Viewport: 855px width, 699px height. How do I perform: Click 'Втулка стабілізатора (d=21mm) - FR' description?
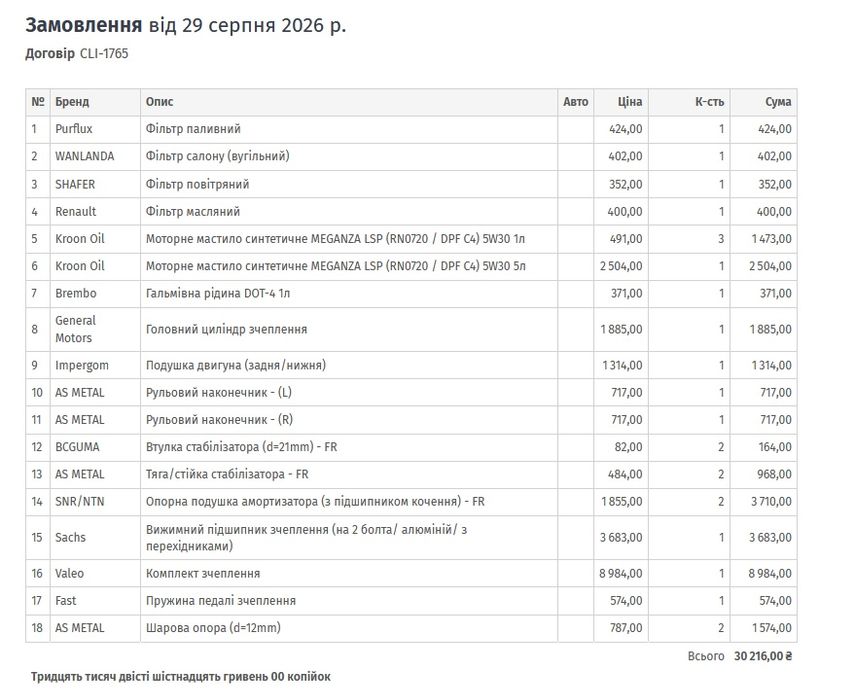(242, 447)
